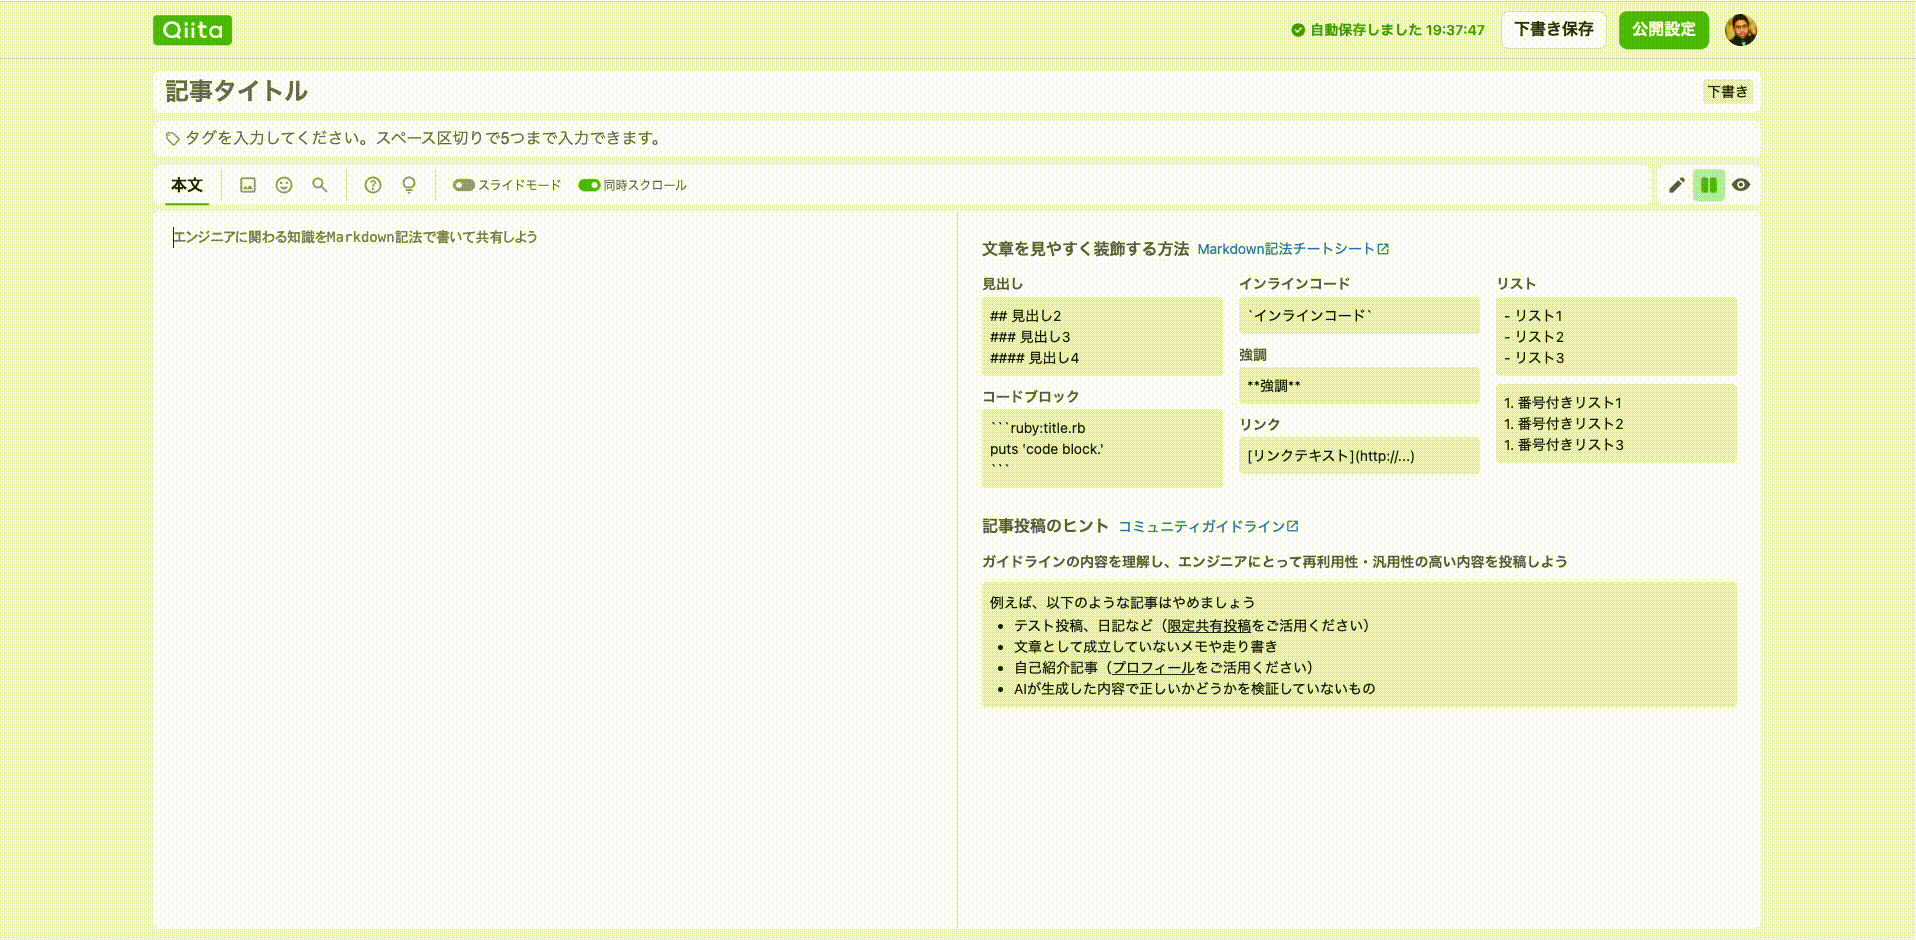Open the 限定共有投稿 link

(1209, 626)
